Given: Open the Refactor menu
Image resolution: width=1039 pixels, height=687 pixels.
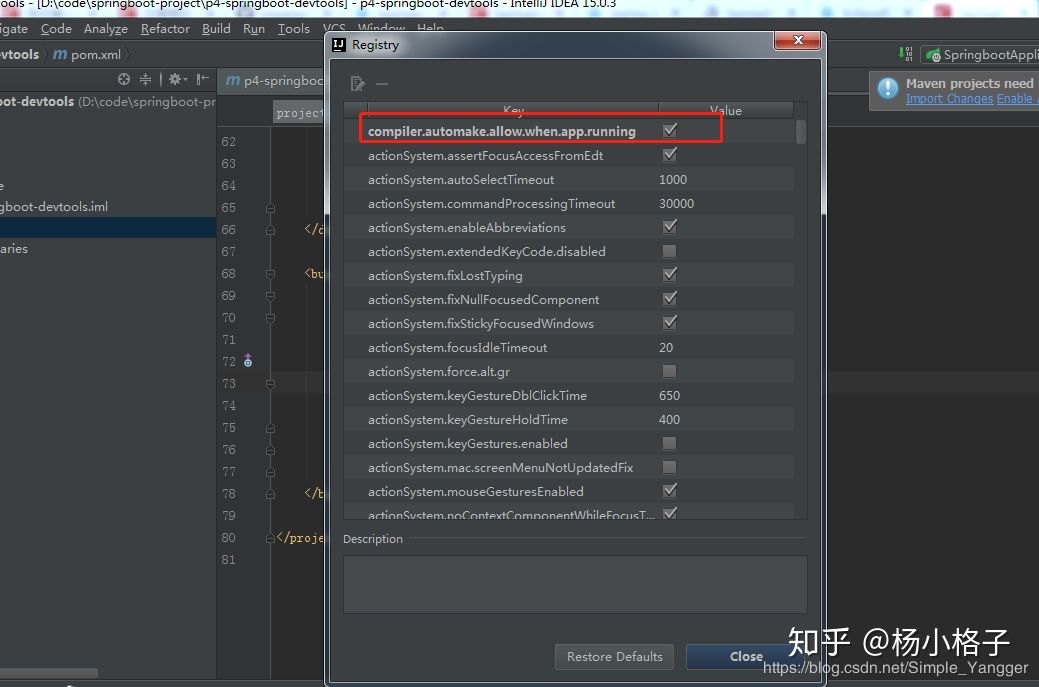Looking at the screenshot, I should click(165, 28).
